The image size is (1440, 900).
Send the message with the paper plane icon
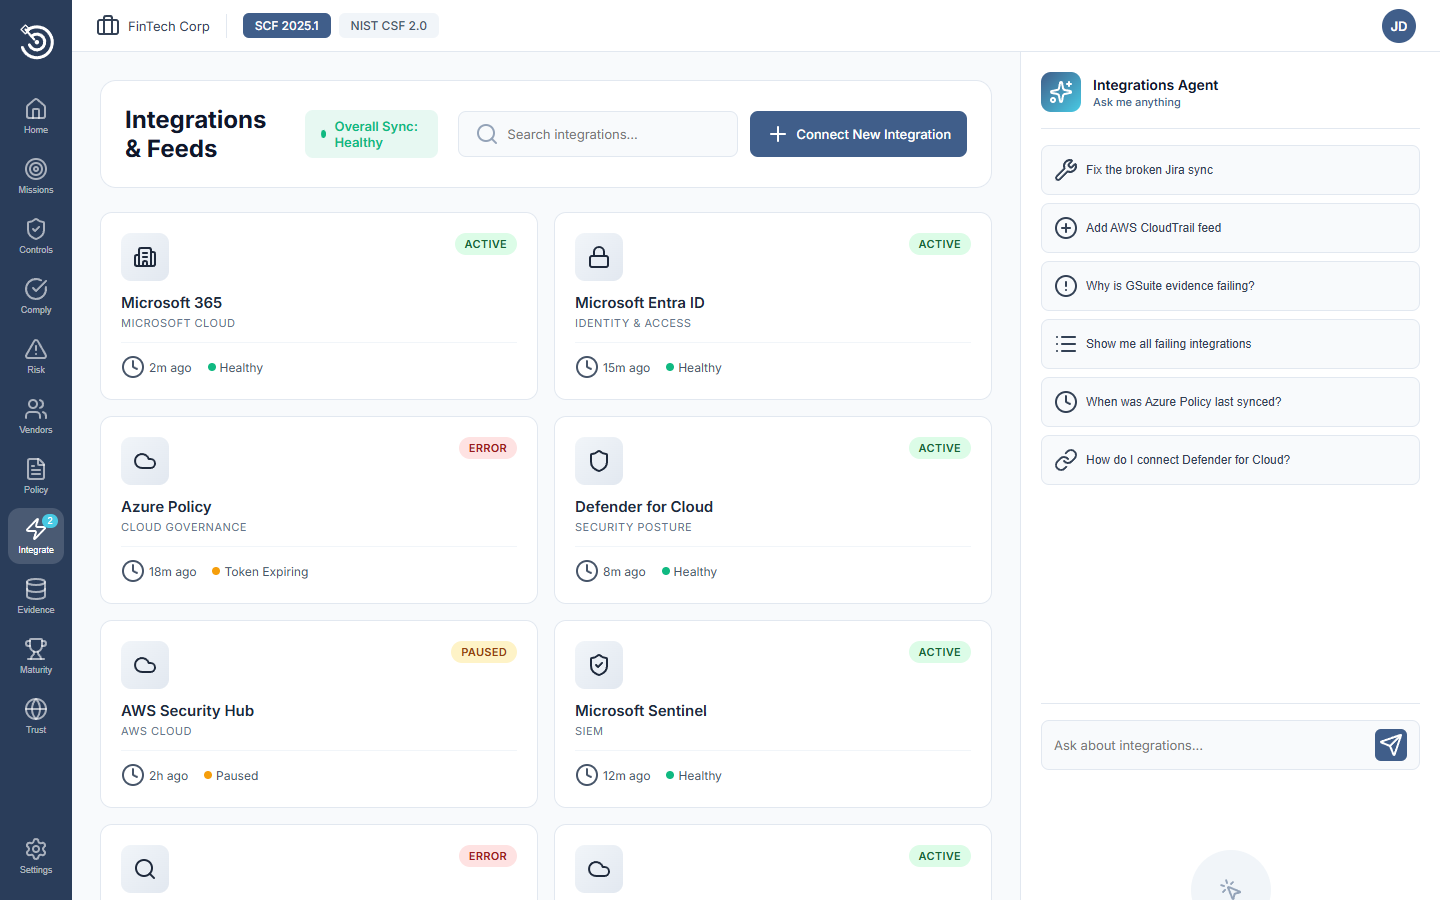(x=1391, y=745)
